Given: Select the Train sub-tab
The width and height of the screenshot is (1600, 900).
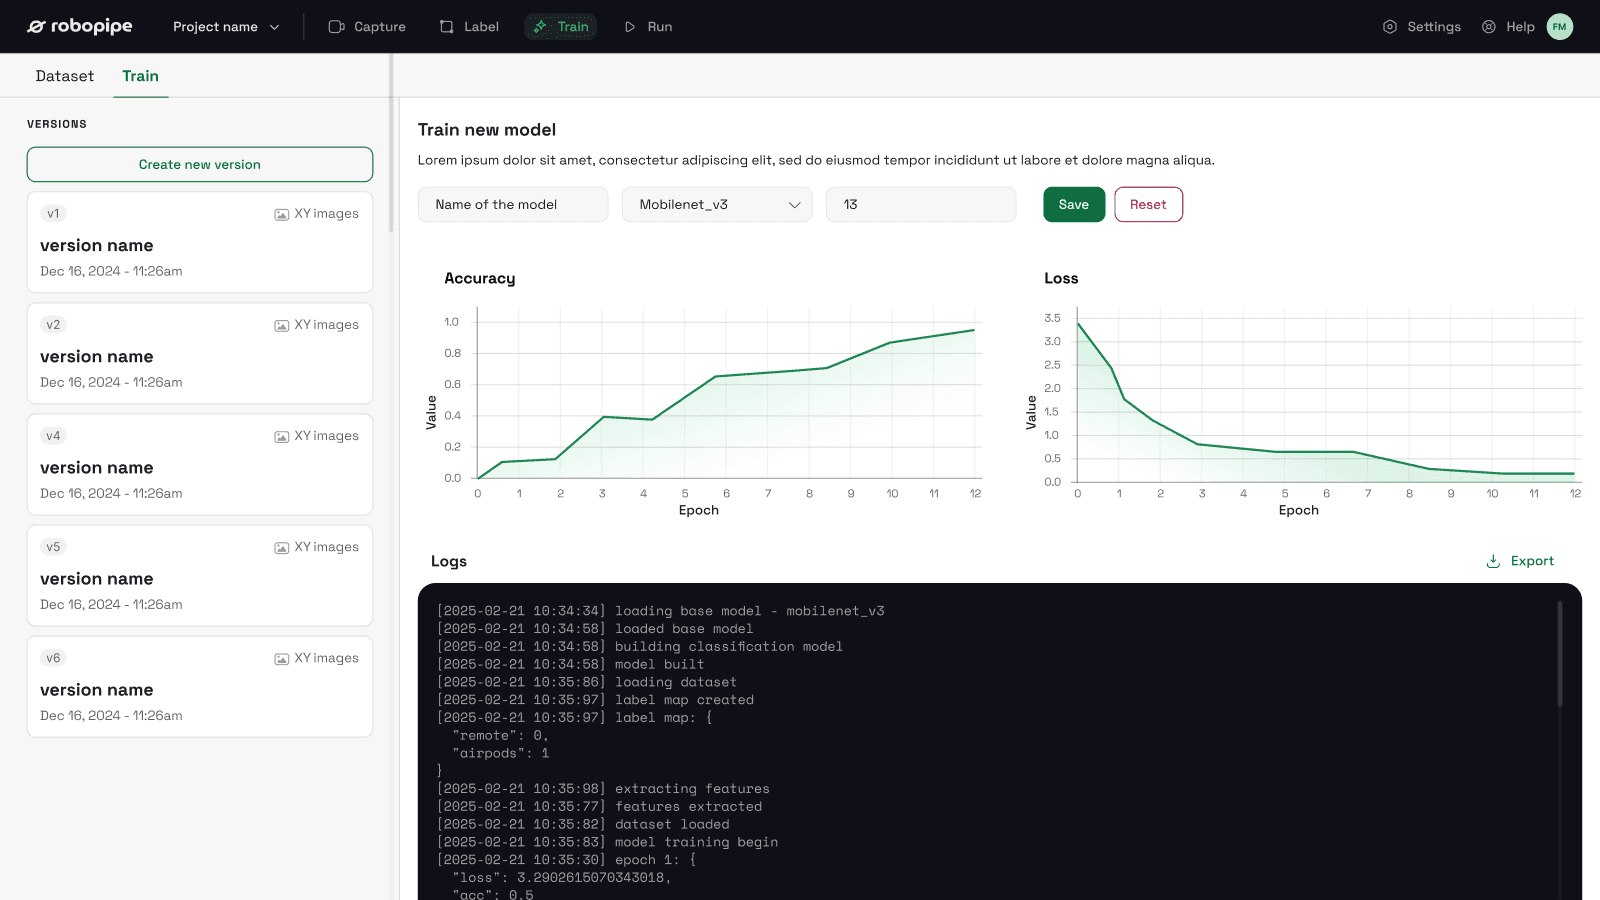Looking at the screenshot, I should (x=141, y=76).
